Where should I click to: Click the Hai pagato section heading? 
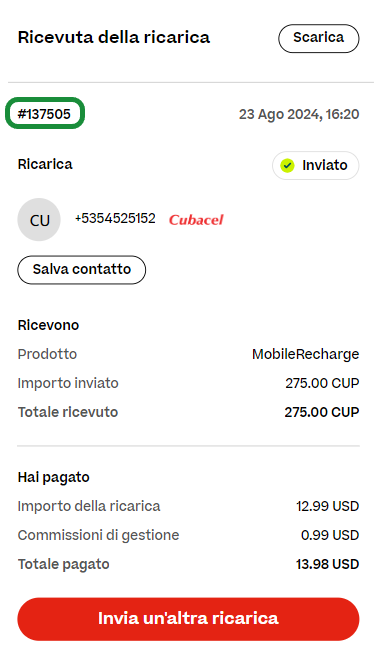coord(53,477)
